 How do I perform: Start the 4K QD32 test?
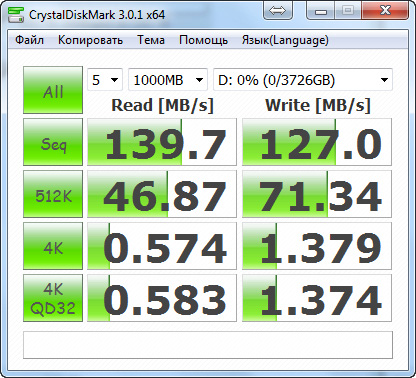coord(53,298)
